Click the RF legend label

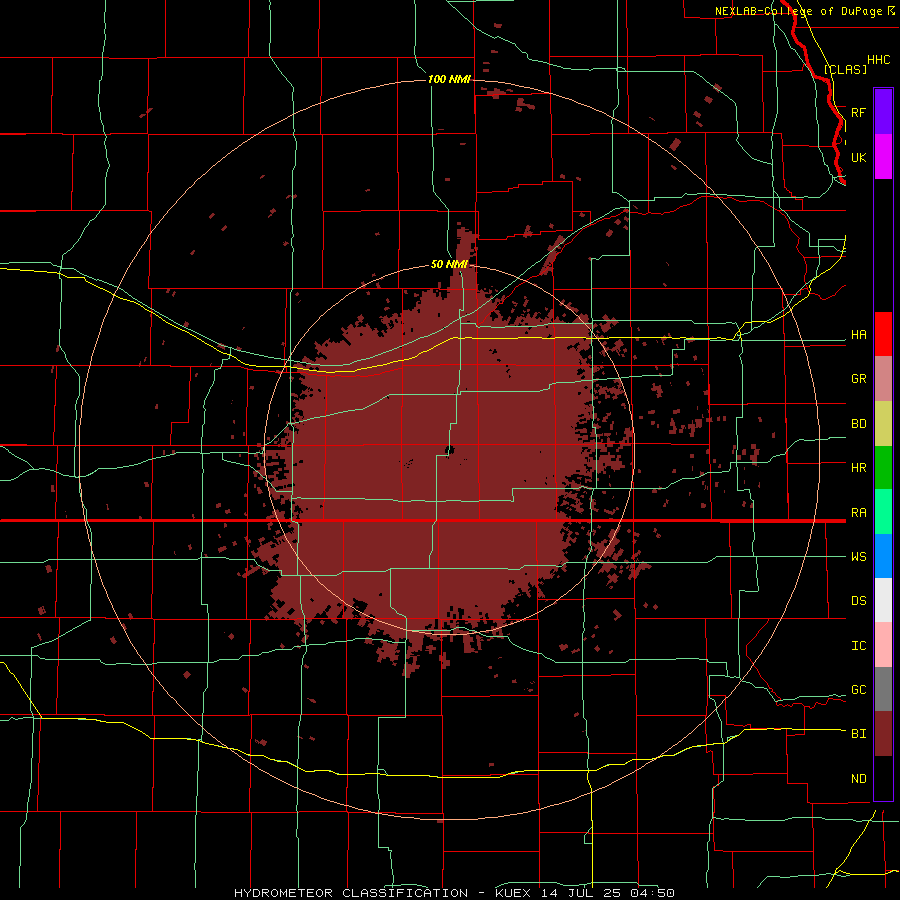click(858, 112)
